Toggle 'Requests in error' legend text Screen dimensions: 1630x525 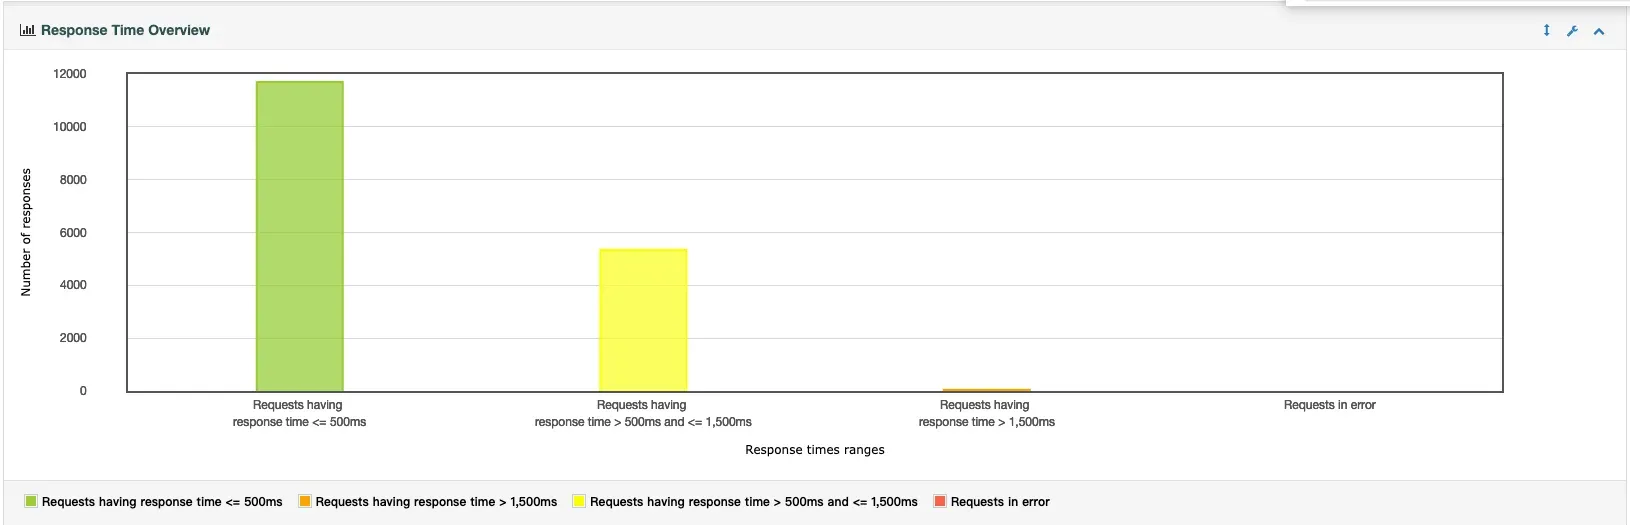(x=1000, y=502)
